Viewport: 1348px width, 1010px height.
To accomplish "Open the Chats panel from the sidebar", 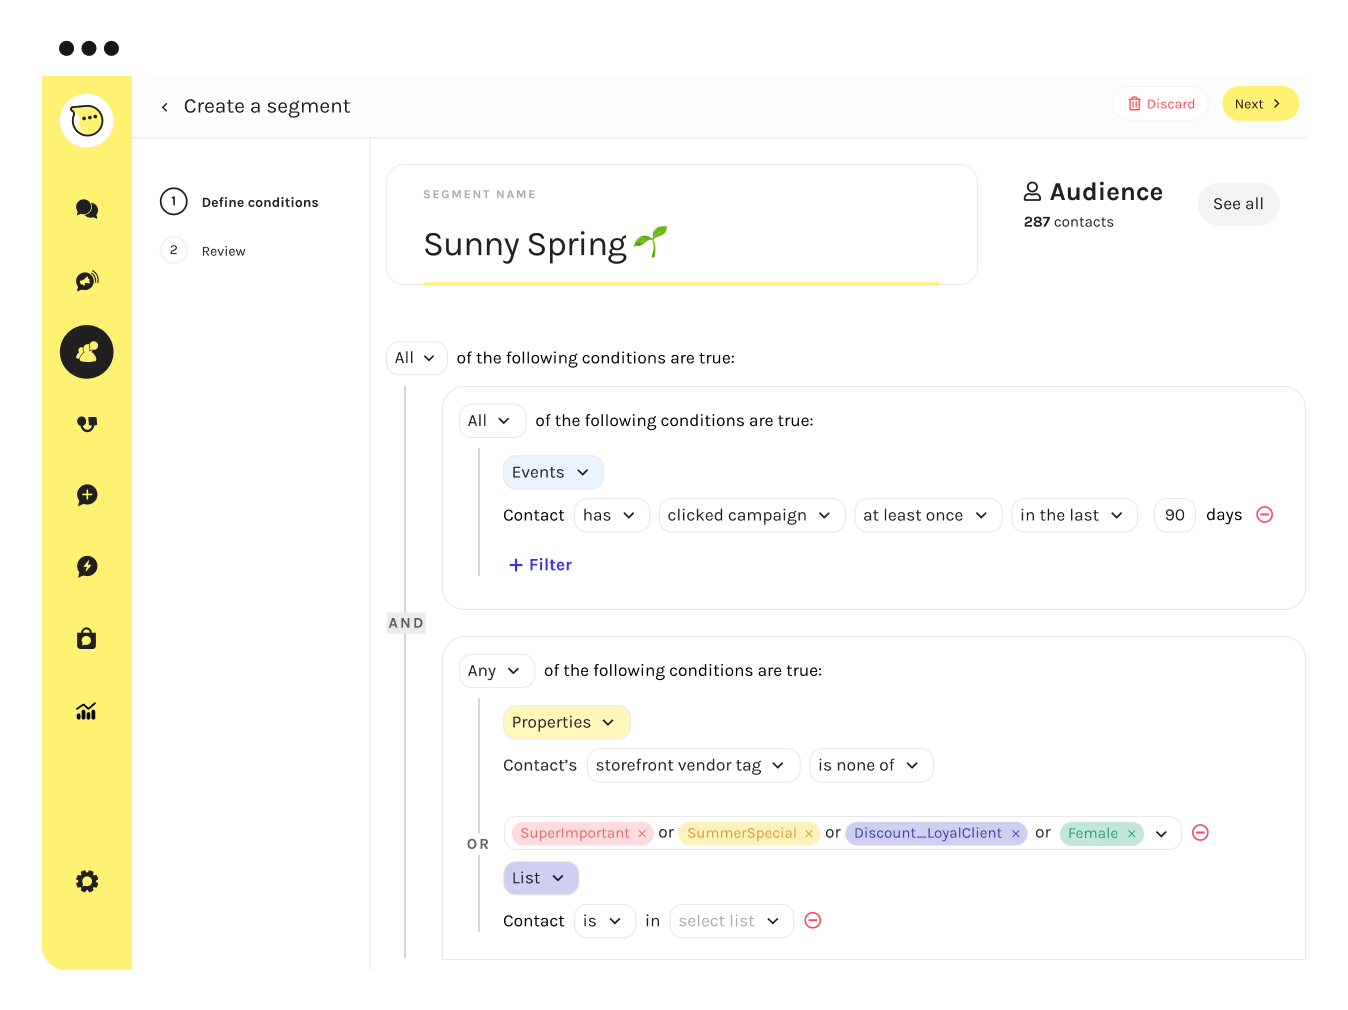I will point(87,209).
